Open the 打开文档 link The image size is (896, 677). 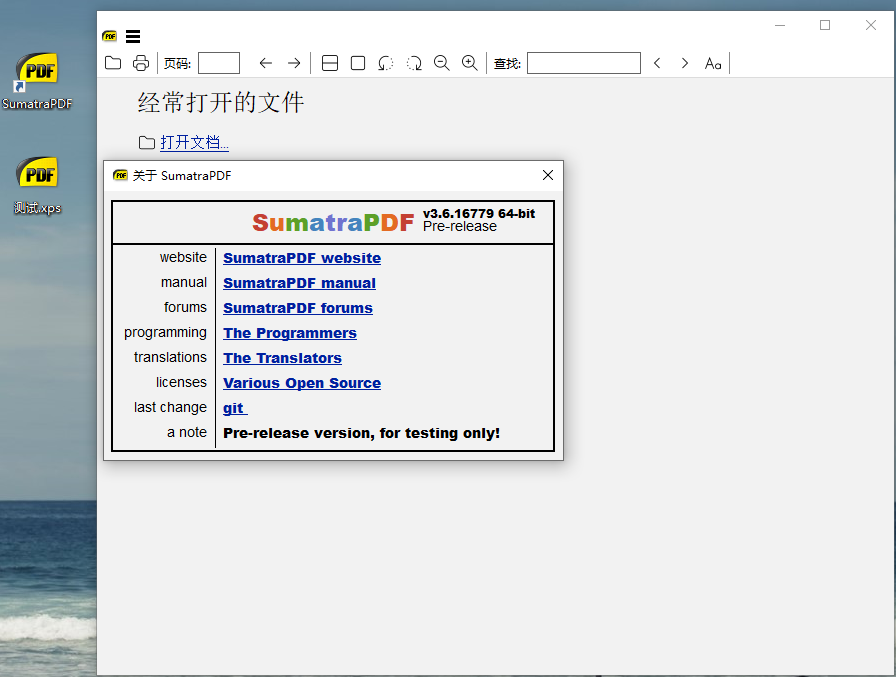click(194, 142)
